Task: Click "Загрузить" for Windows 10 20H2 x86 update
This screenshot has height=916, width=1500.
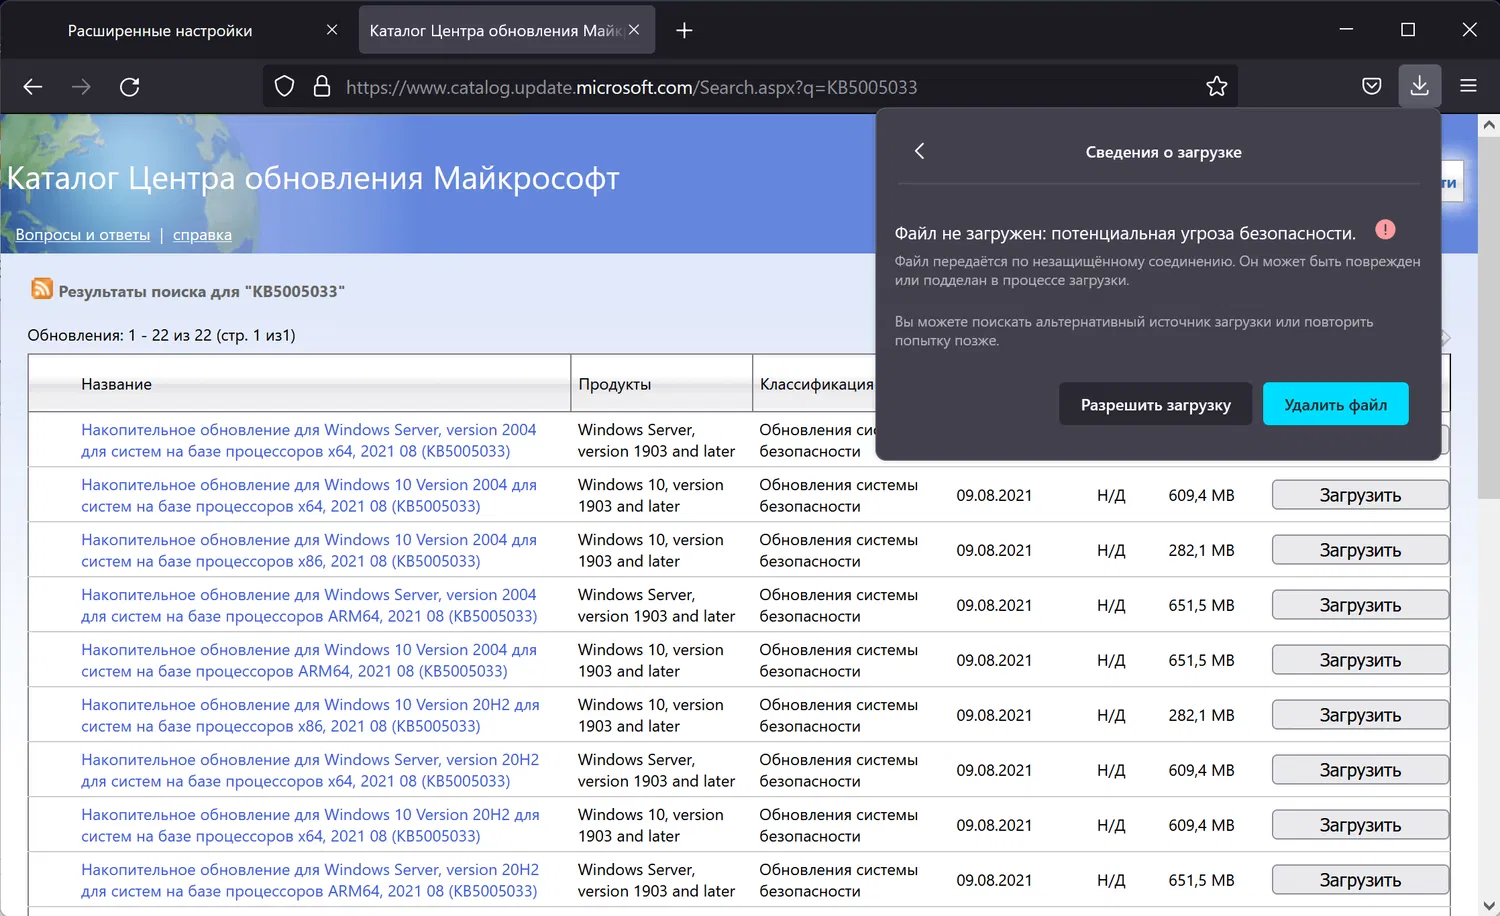Action: (1360, 715)
